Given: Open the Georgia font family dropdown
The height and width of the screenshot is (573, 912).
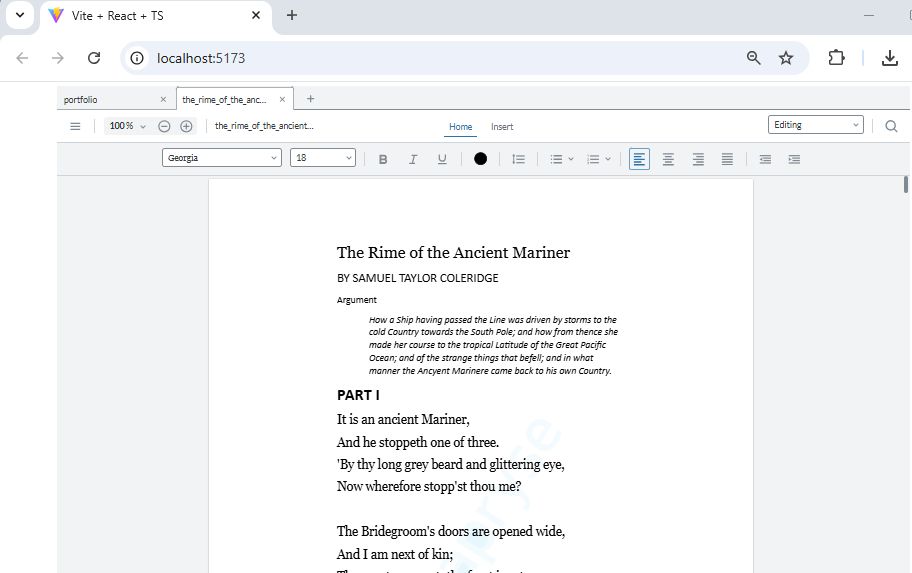Looking at the screenshot, I should coord(222,158).
